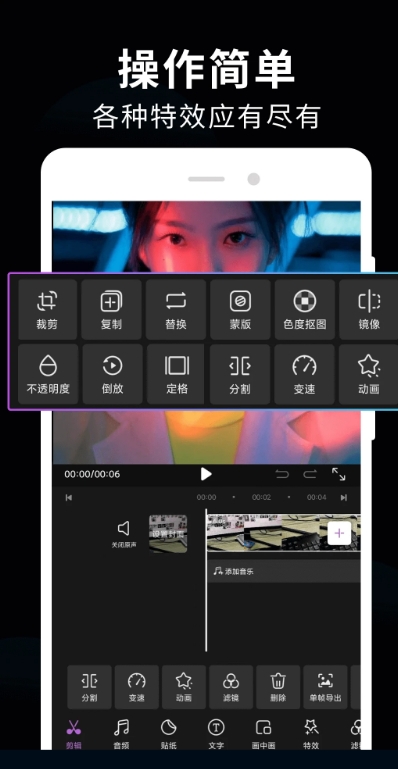Expand preview to fullscreen
This screenshot has width=398, height=769.
[x=339, y=474]
